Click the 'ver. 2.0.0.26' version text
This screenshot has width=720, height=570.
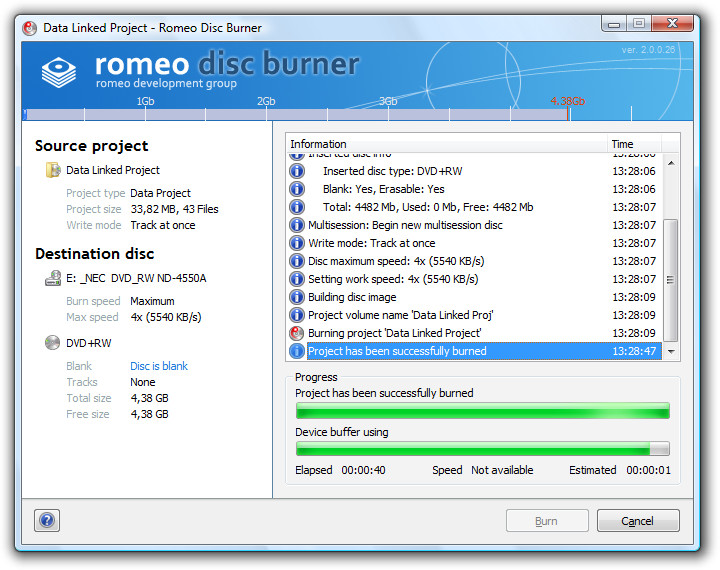(648, 50)
